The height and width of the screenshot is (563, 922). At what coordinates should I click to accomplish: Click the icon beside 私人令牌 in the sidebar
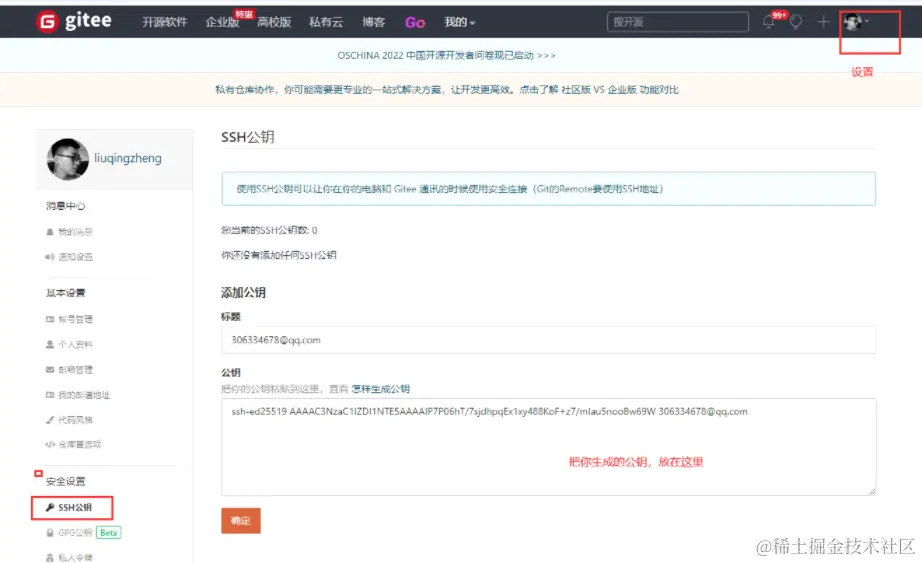(x=50, y=557)
